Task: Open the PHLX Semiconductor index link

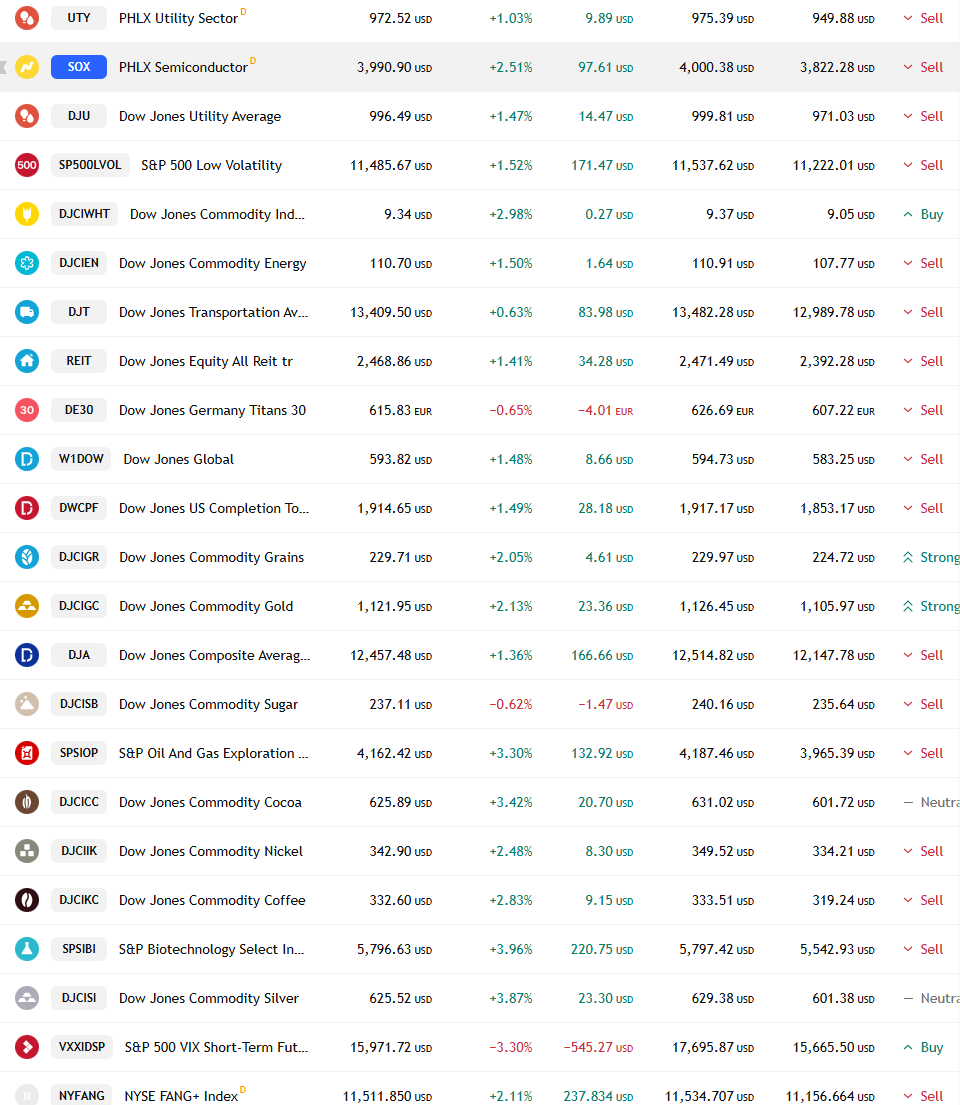Action: [183, 67]
